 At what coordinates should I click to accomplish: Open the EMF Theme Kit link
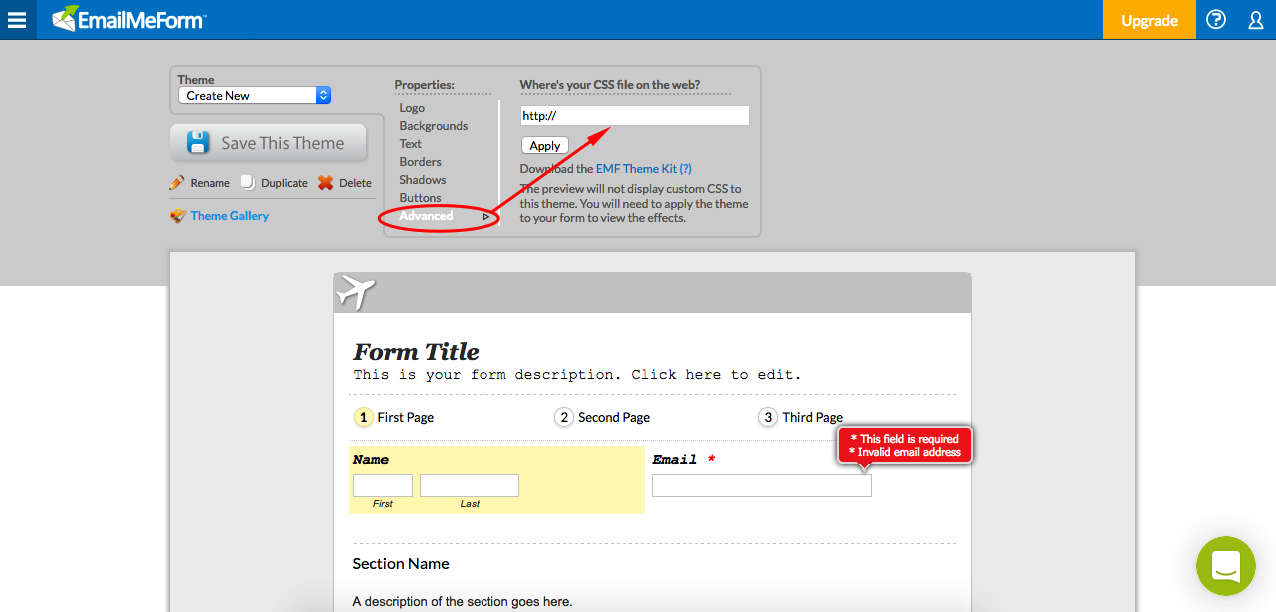(x=643, y=169)
